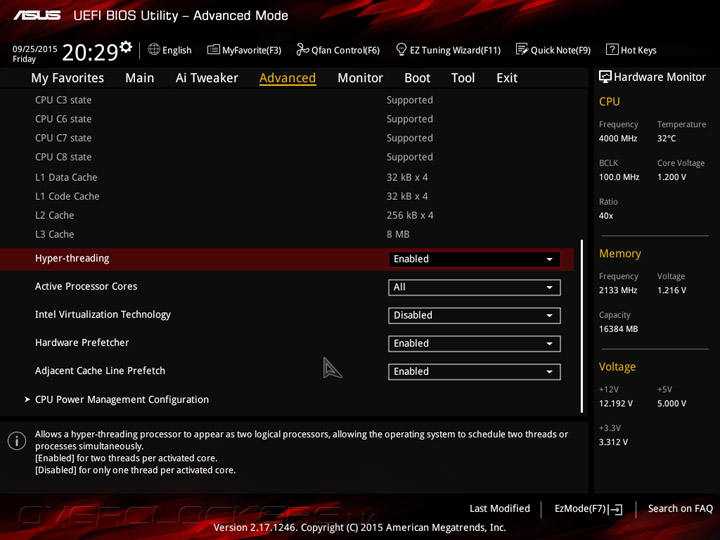Open the Monitor tab
Image resolution: width=720 pixels, height=540 pixels.
[360, 78]
